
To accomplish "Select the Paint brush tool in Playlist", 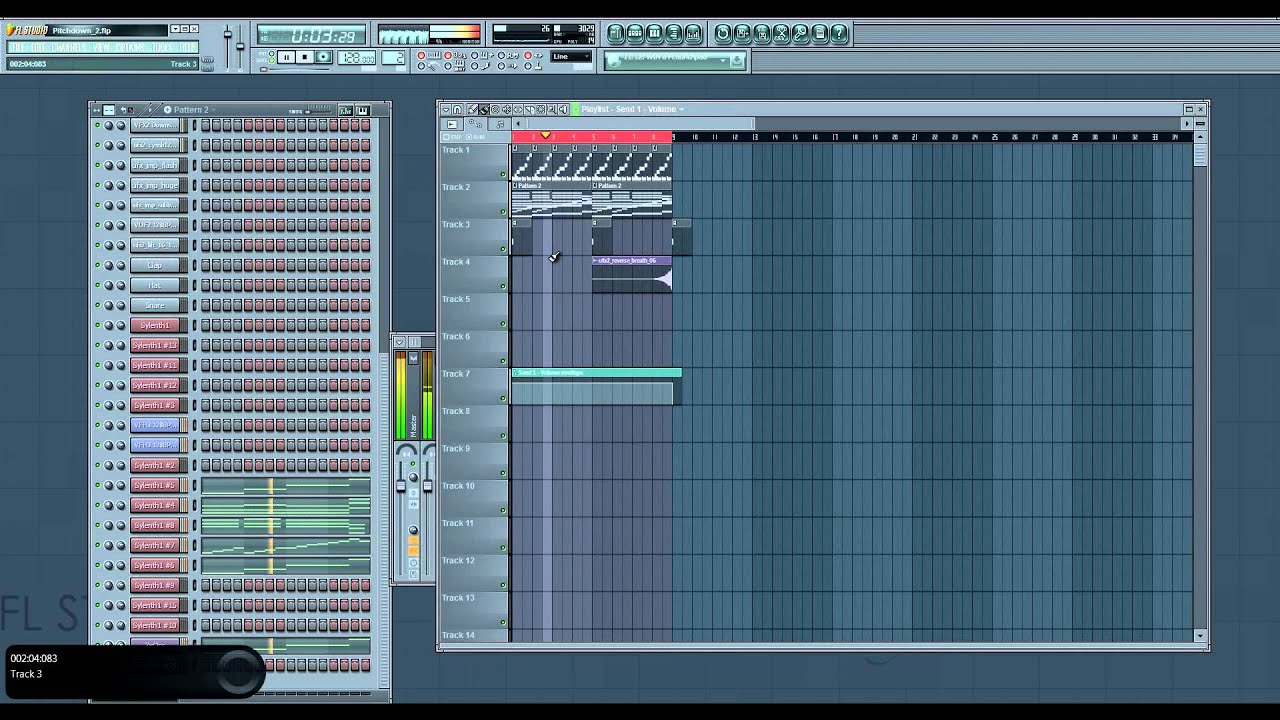I will [484, 109].
